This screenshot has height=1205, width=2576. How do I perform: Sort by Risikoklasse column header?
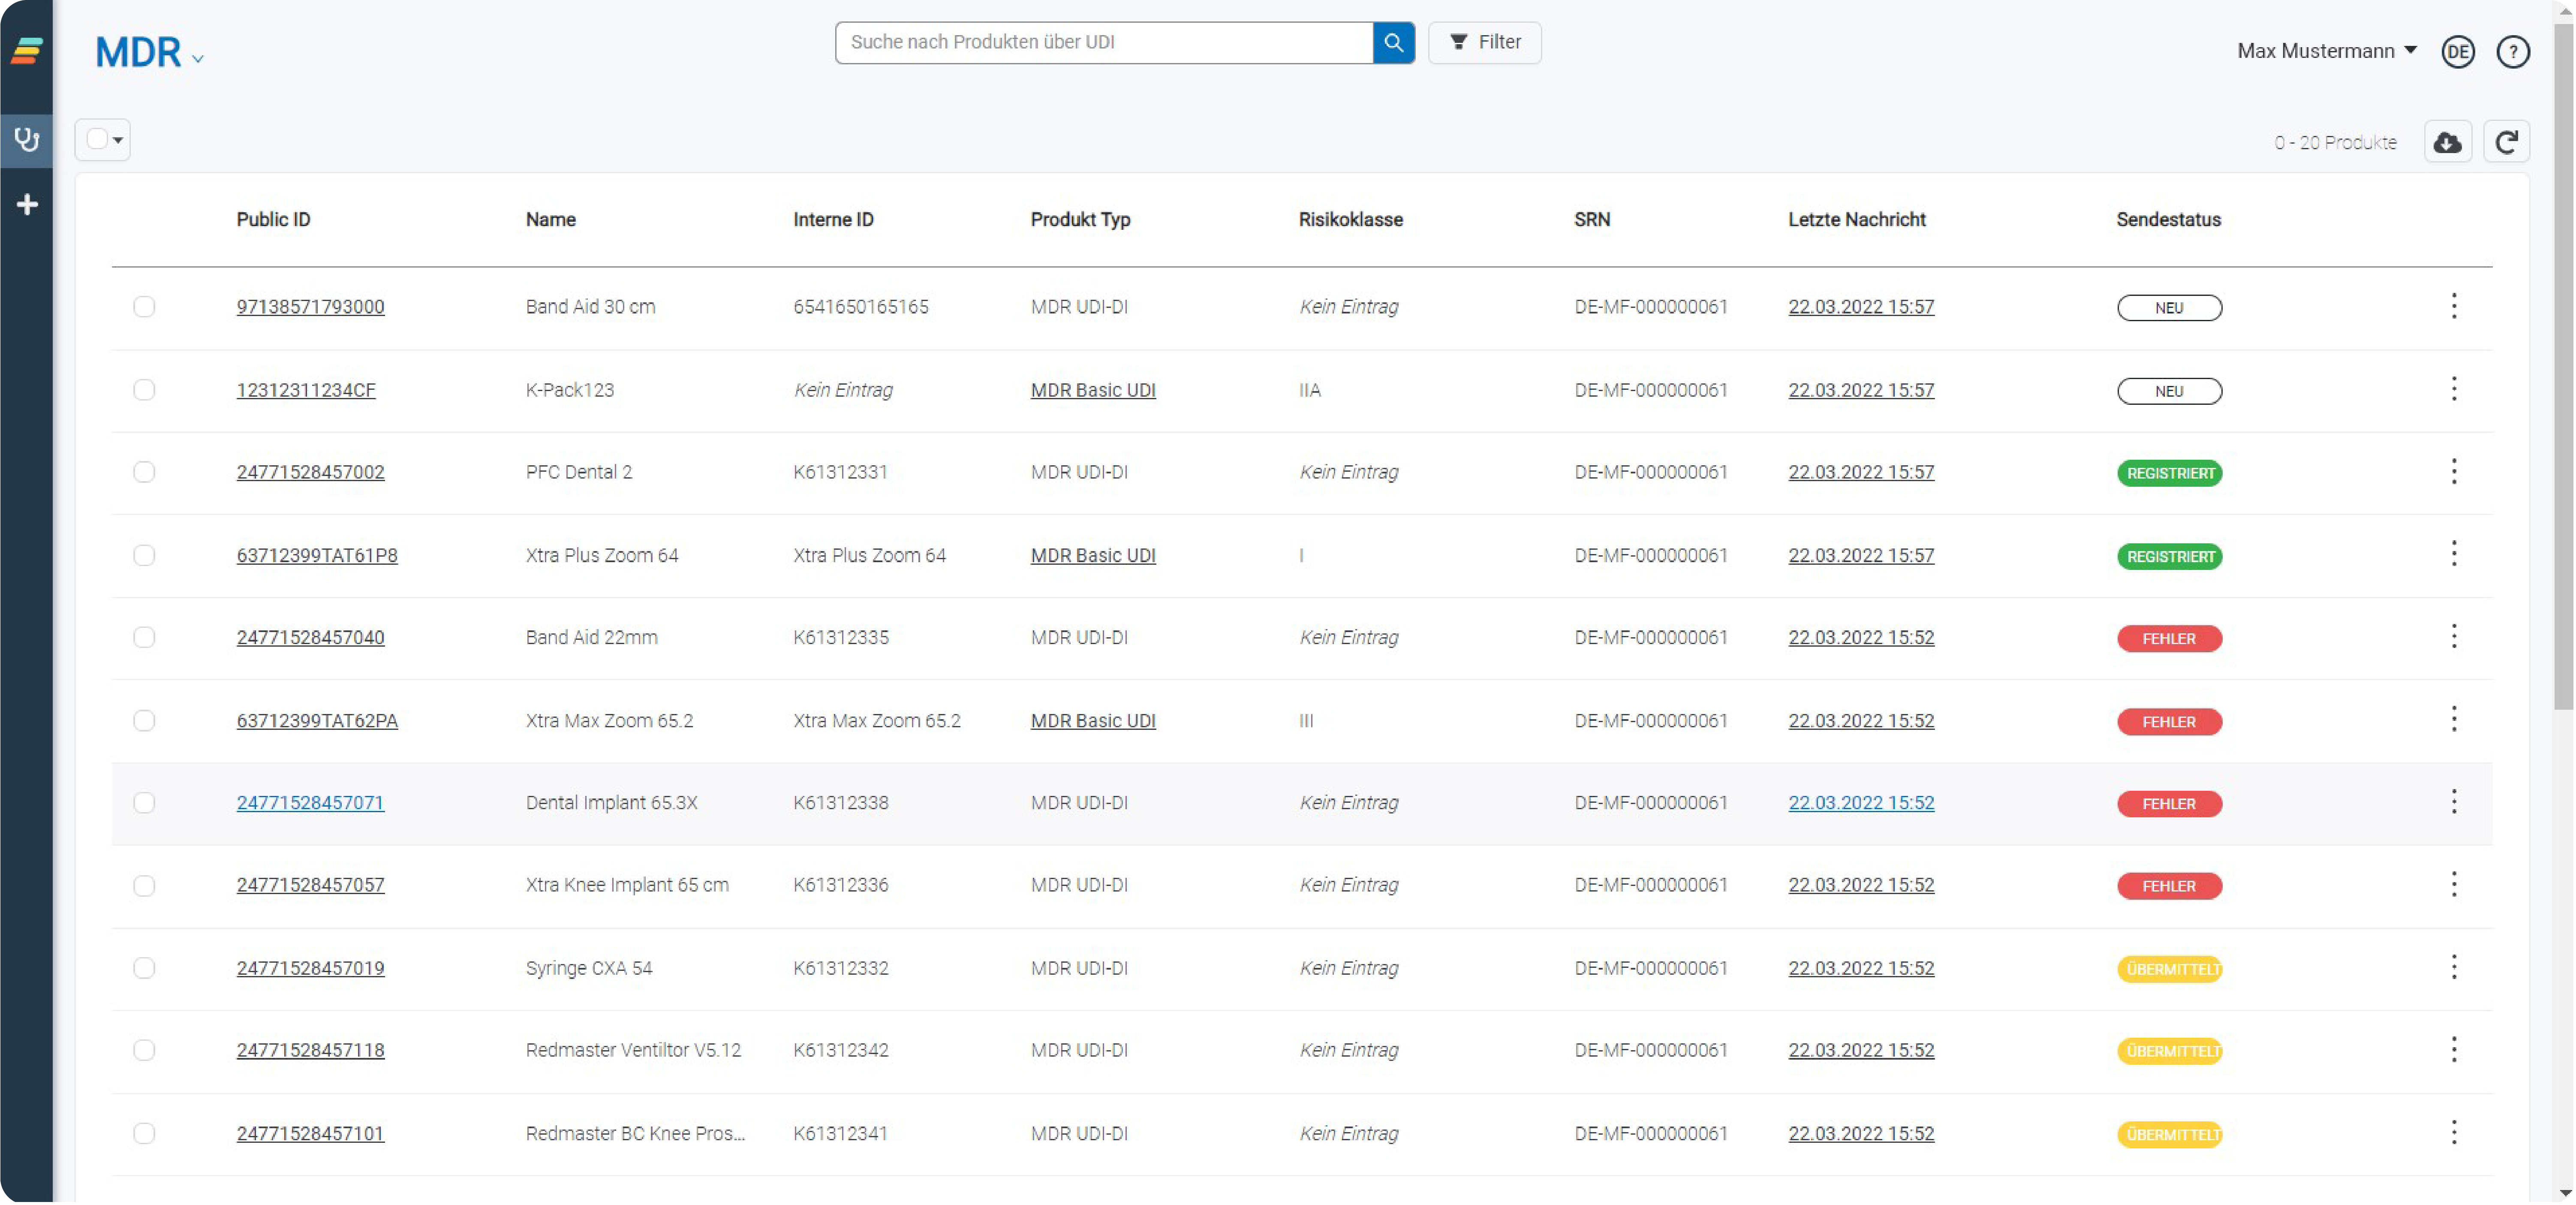coord(1350,219)
